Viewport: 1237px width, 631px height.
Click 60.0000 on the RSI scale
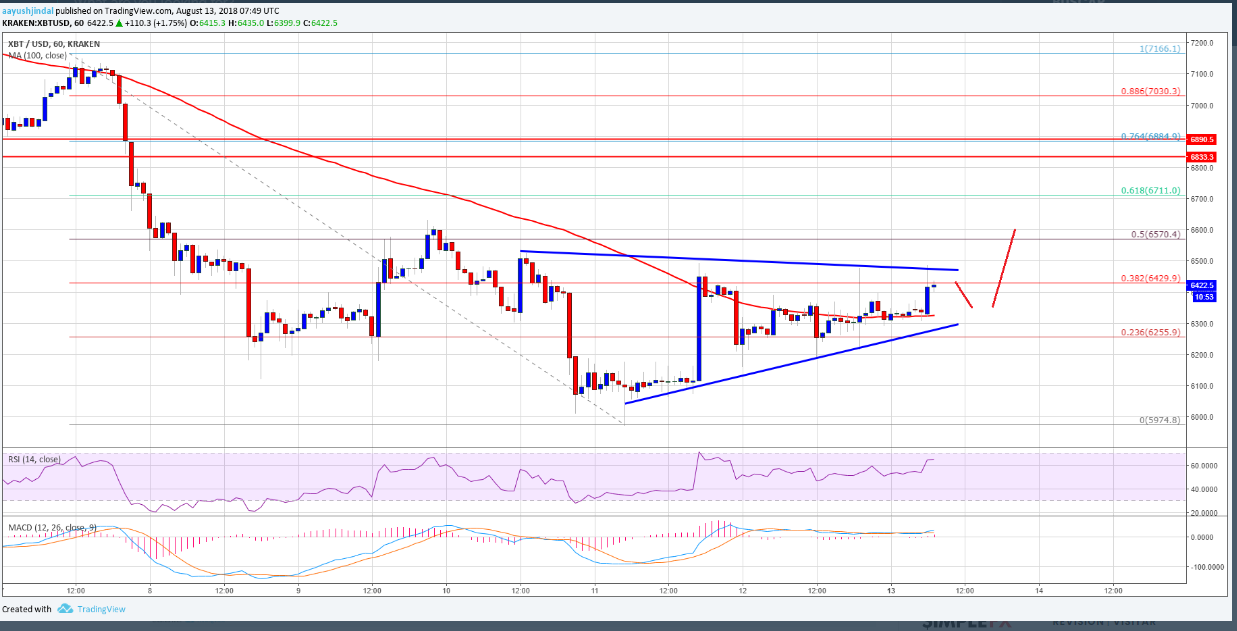[1202, 465]
